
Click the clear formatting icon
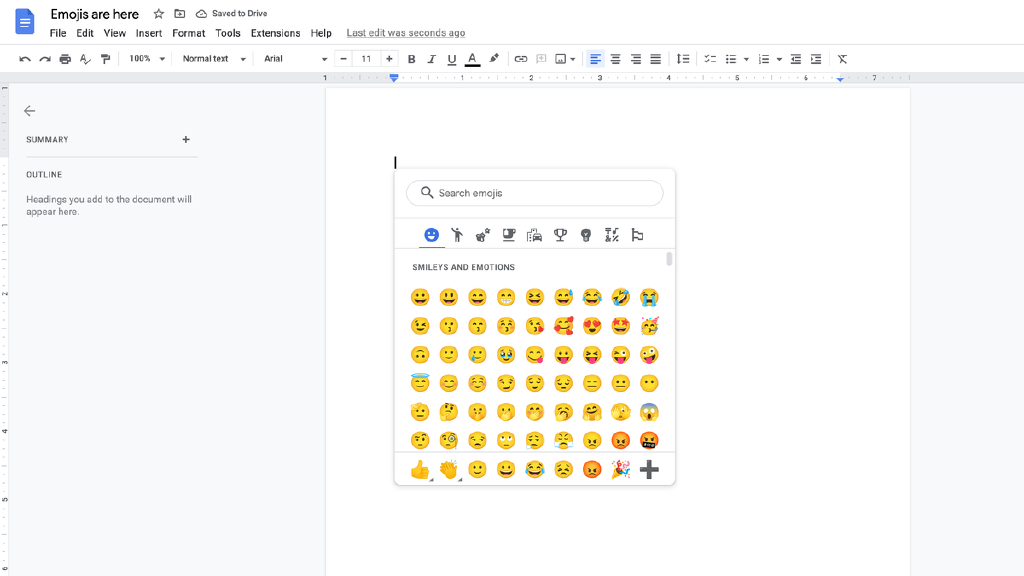pyautogui.click(x=842, y=59)
